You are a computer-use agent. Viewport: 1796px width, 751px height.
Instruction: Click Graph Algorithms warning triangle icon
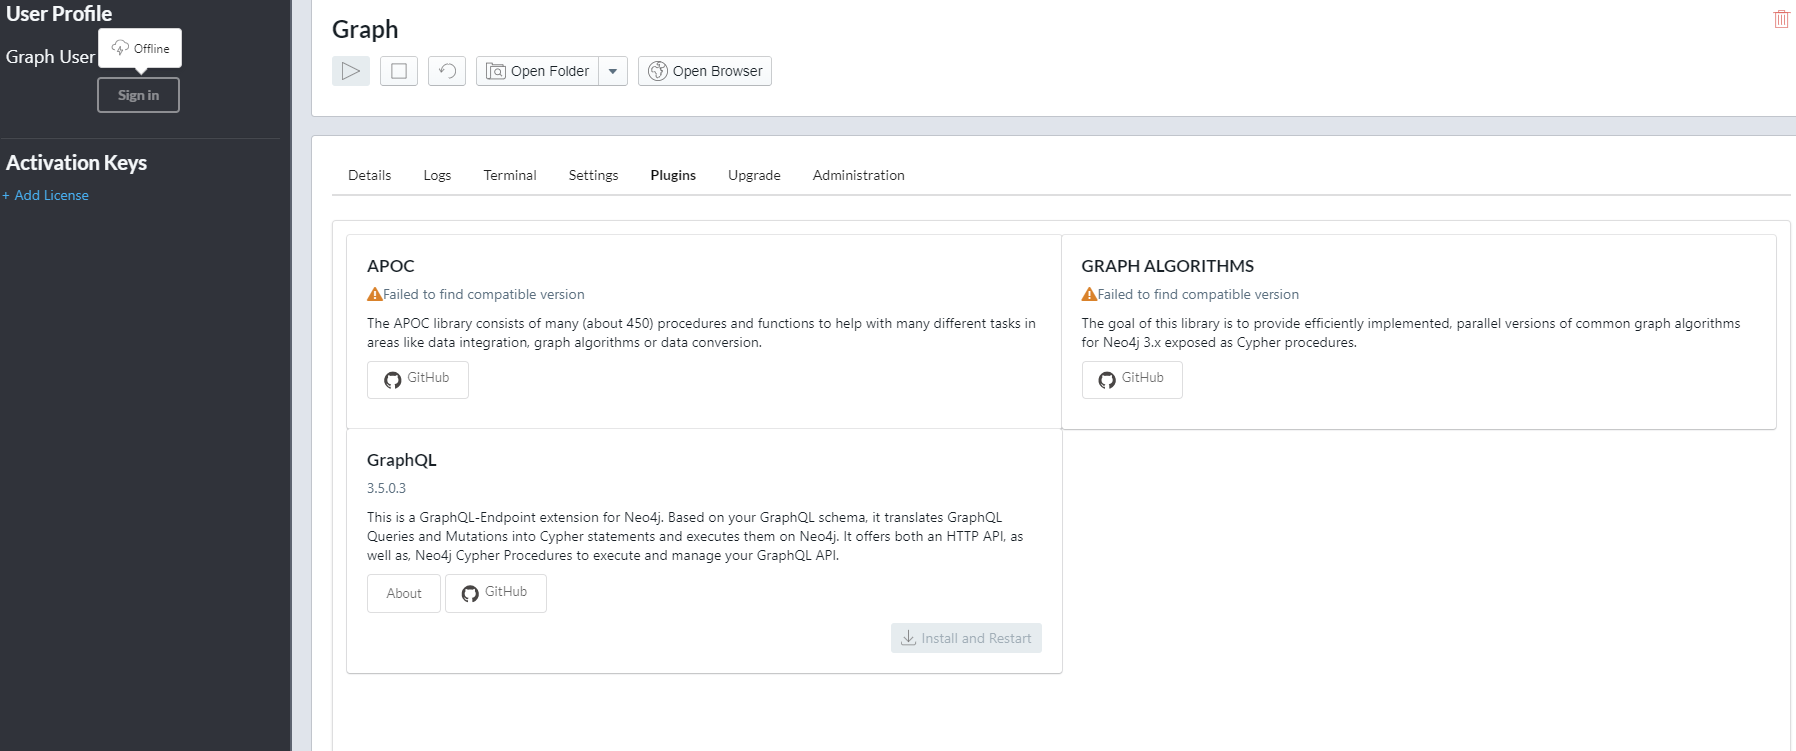click(1089, 294)
